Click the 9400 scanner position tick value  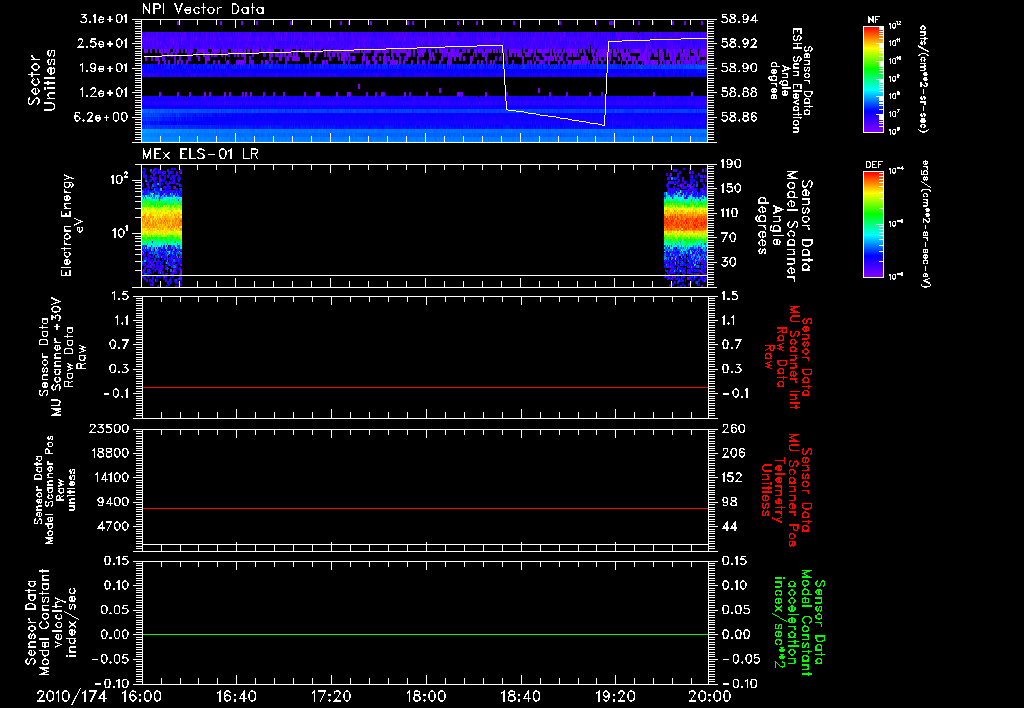click(112, 502)
